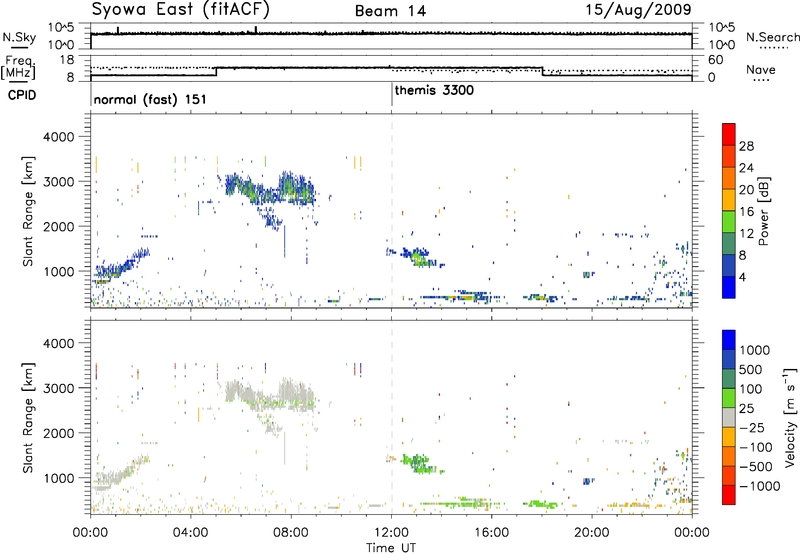Click the red bottom segment of Velocity colorbar
800x554 pixels.
click(729, 495)
